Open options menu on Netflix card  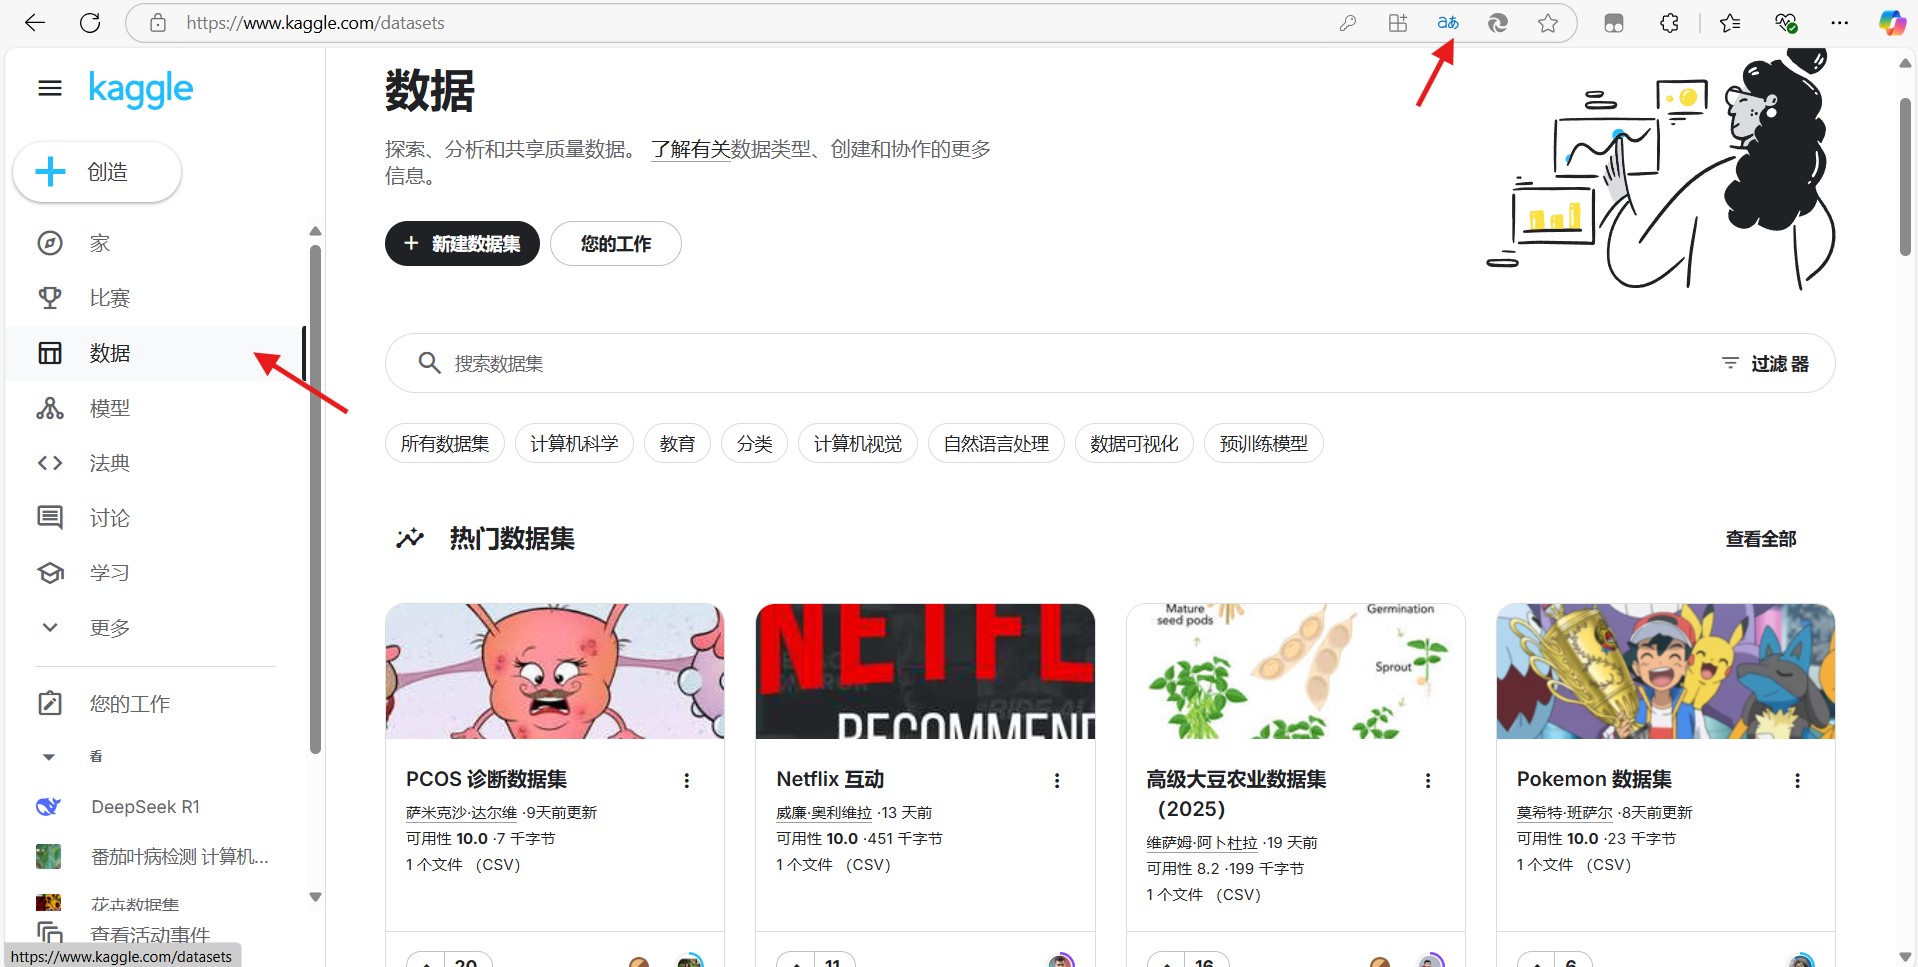1057,781
